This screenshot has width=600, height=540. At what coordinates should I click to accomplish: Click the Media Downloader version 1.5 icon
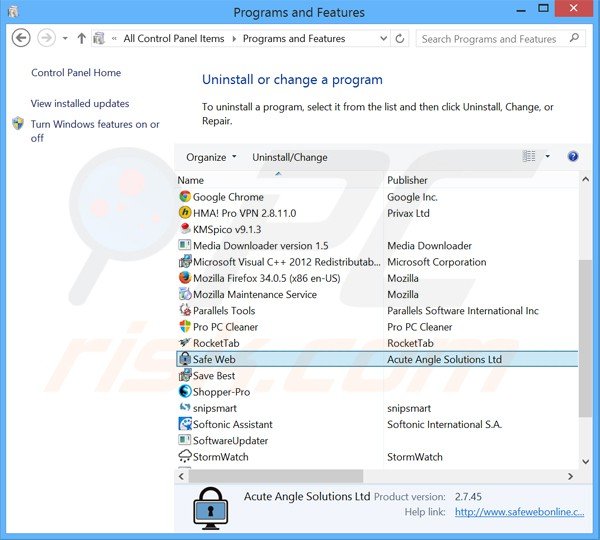[185, 245]
